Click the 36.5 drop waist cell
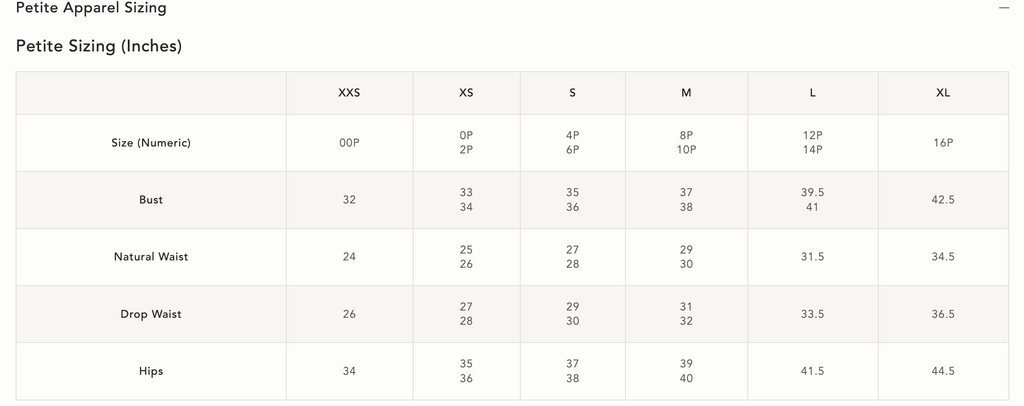 943,314
